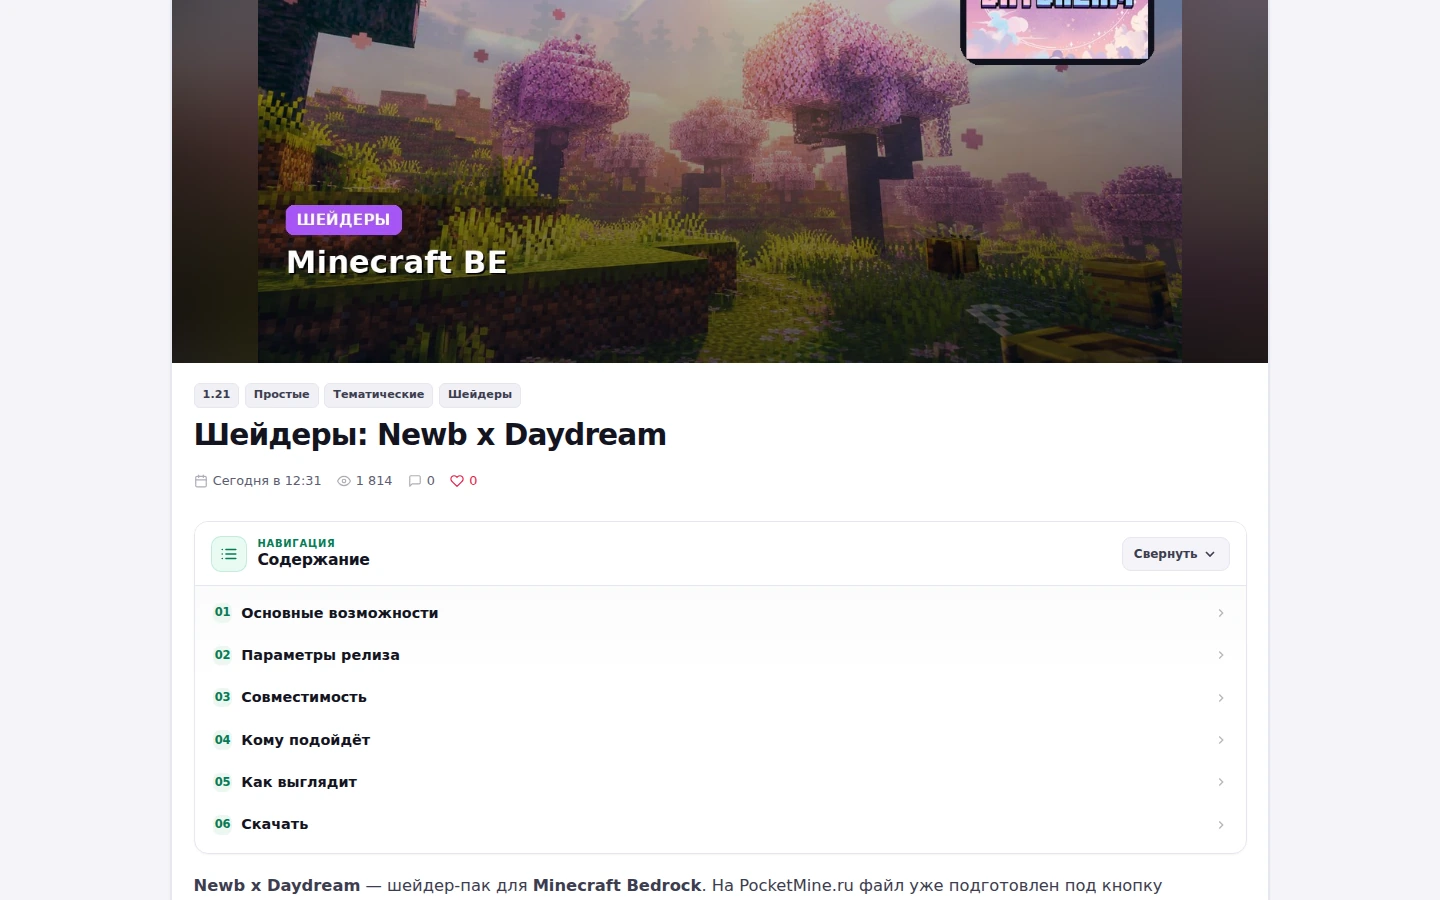Screen dimensions: 1440x900
Task: Click the purple ШЕЙДЕРЫ category badge
Action: (343, 220)
